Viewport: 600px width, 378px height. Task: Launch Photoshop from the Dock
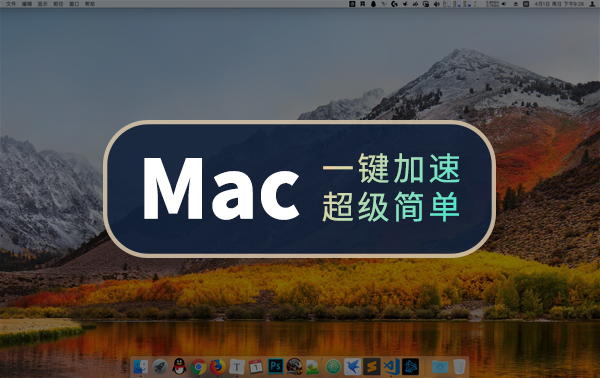[275, 367]
